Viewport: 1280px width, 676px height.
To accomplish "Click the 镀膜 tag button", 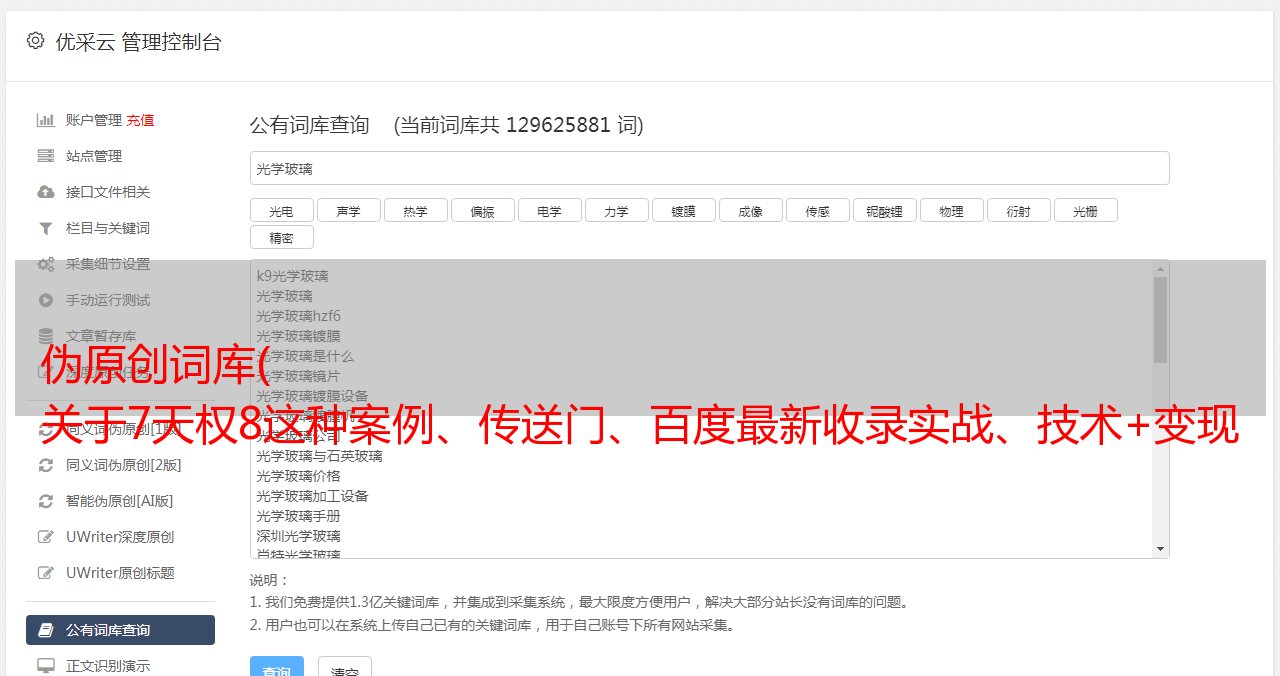I will pos(683,210).
